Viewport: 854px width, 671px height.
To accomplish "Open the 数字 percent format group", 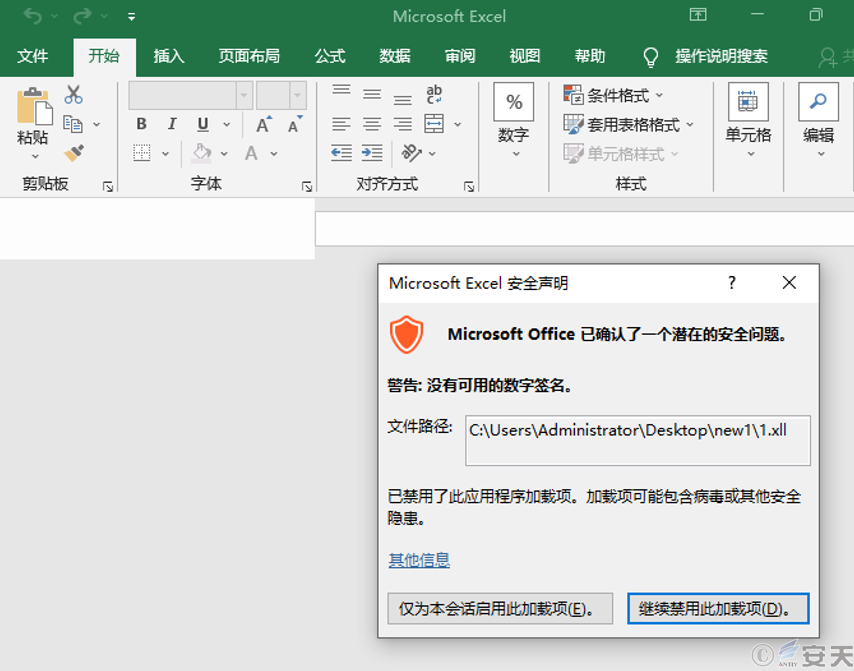I will point(514,121).
